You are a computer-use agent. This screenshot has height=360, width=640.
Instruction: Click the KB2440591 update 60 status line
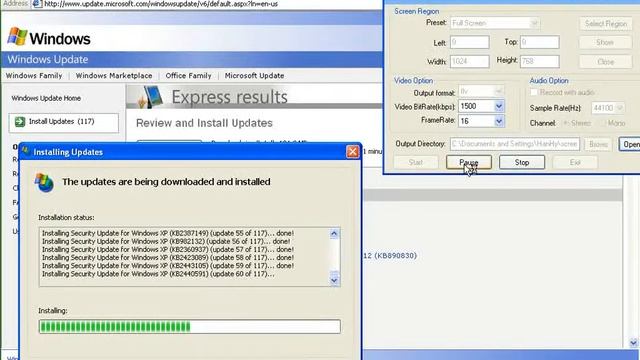[158, 274]
